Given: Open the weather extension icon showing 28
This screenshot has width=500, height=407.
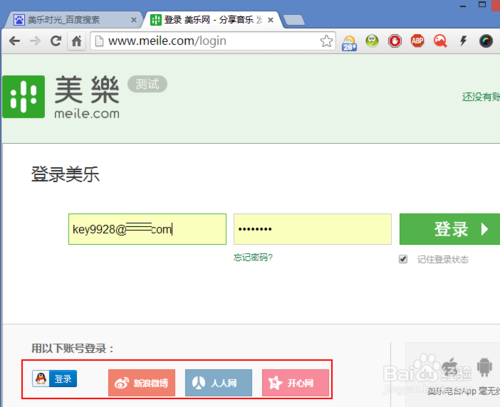Looking at the screenshot, I should 349,43.
